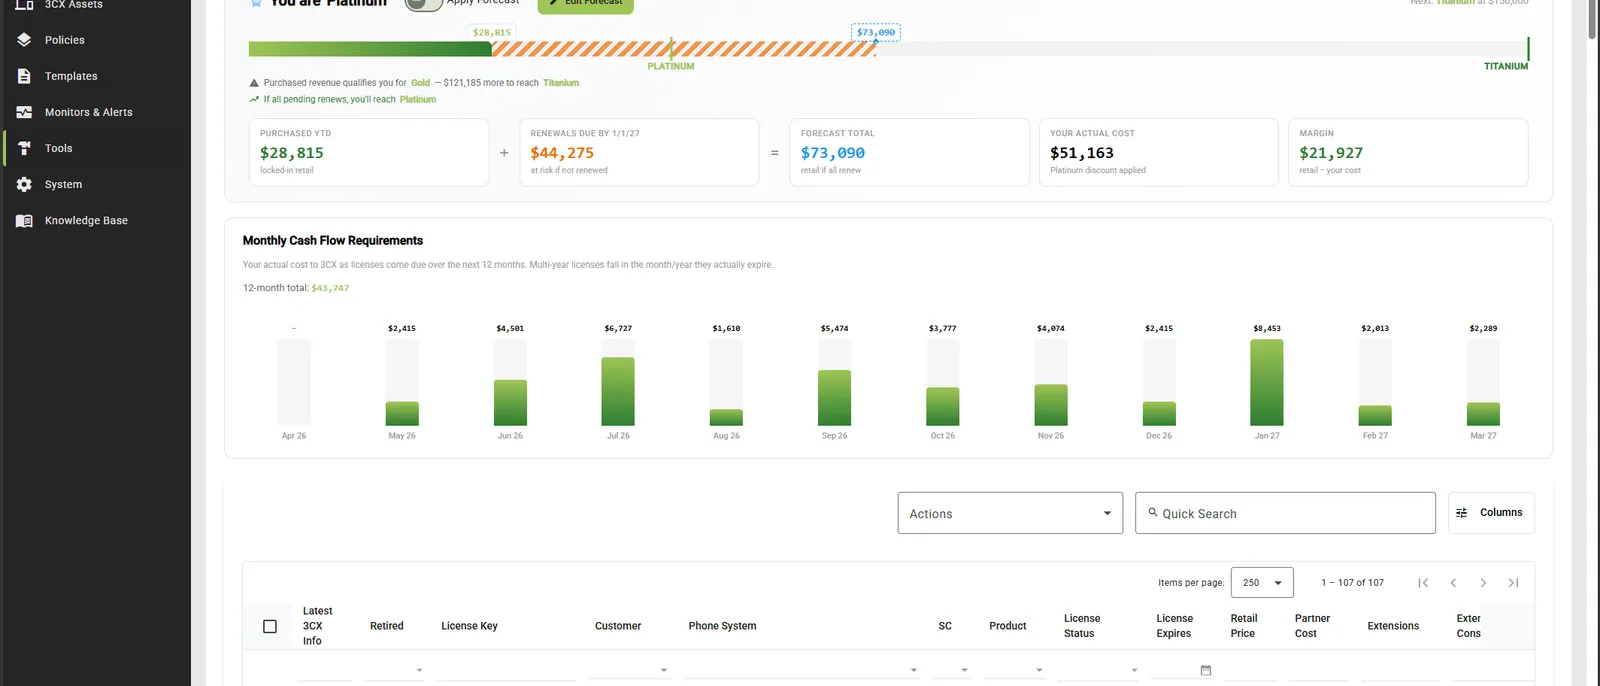Click the 12-month total $43,747 value
1600x686 pixels.
pyautogui.click(x=330, y=288)
